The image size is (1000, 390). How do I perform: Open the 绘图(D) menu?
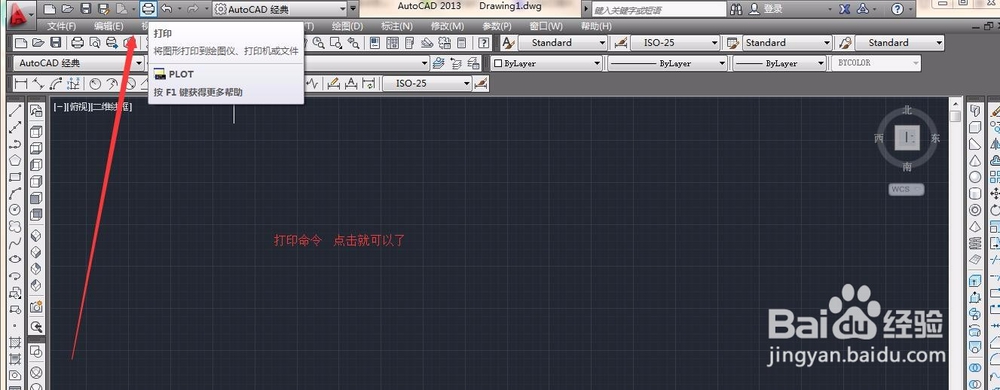tap(348, 26)
